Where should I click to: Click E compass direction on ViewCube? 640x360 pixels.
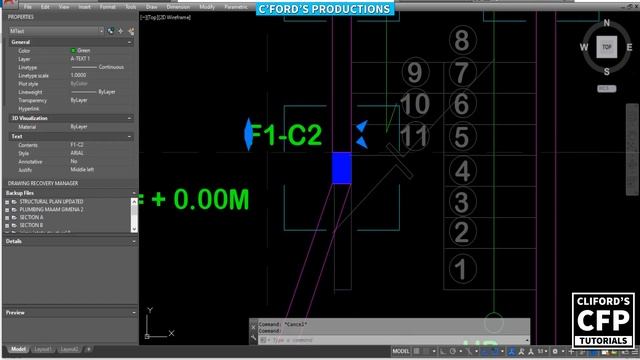(629, 47)
